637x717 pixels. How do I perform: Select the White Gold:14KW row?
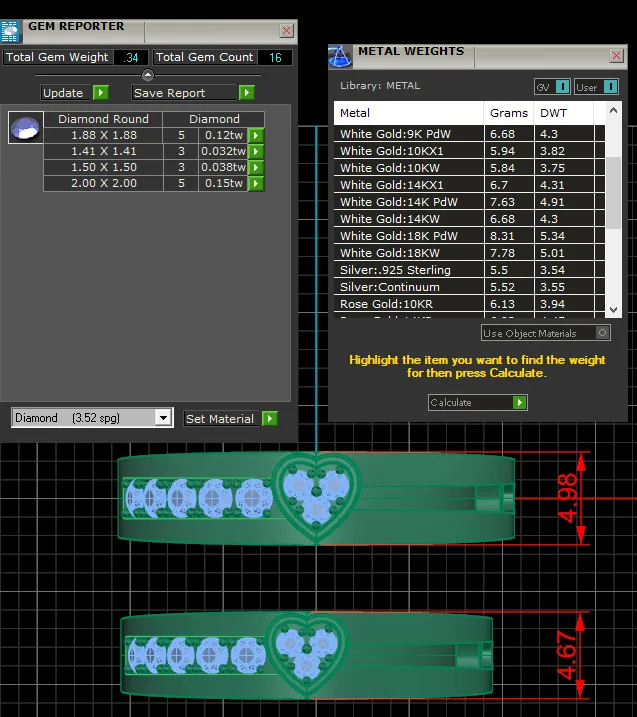[x=469, y=219]
